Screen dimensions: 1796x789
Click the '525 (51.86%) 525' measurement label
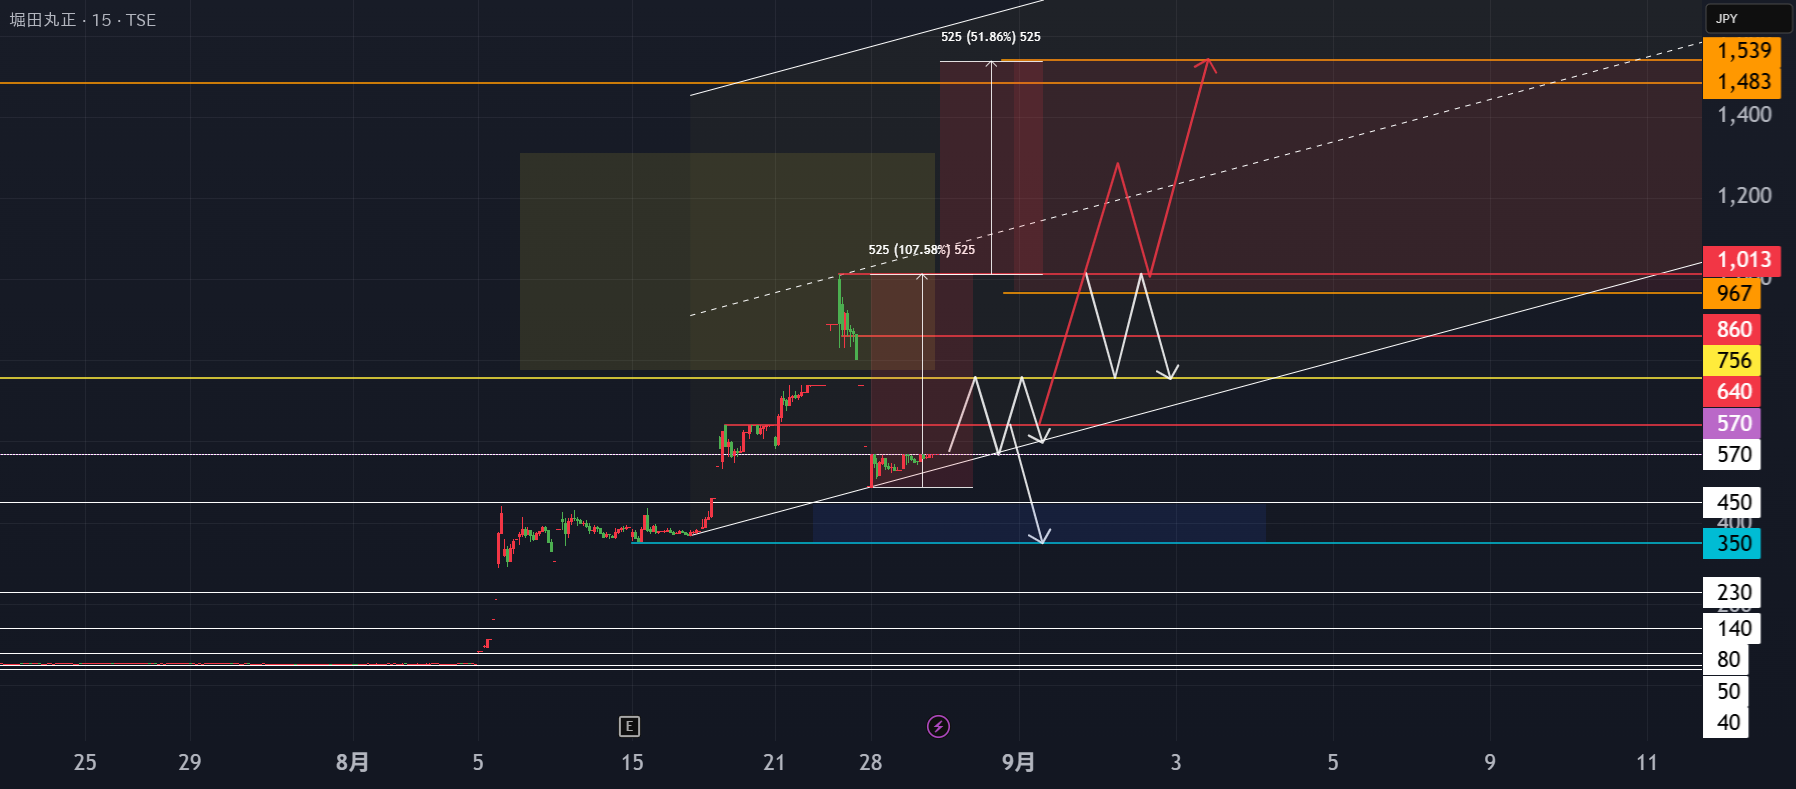(991, 37)
